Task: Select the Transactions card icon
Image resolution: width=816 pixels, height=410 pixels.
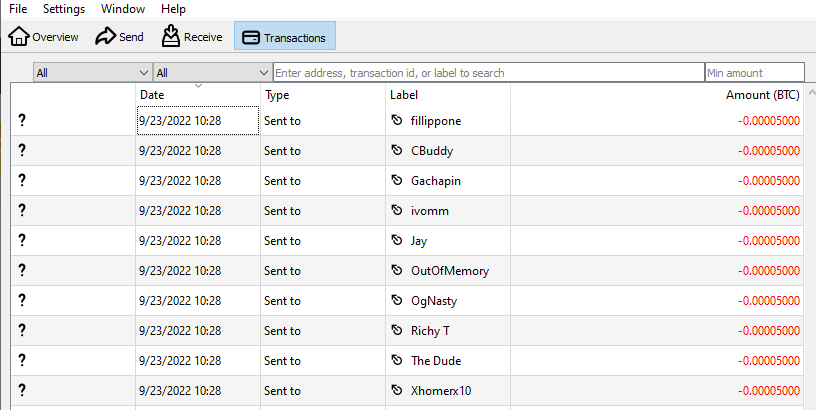Action: 251,37
